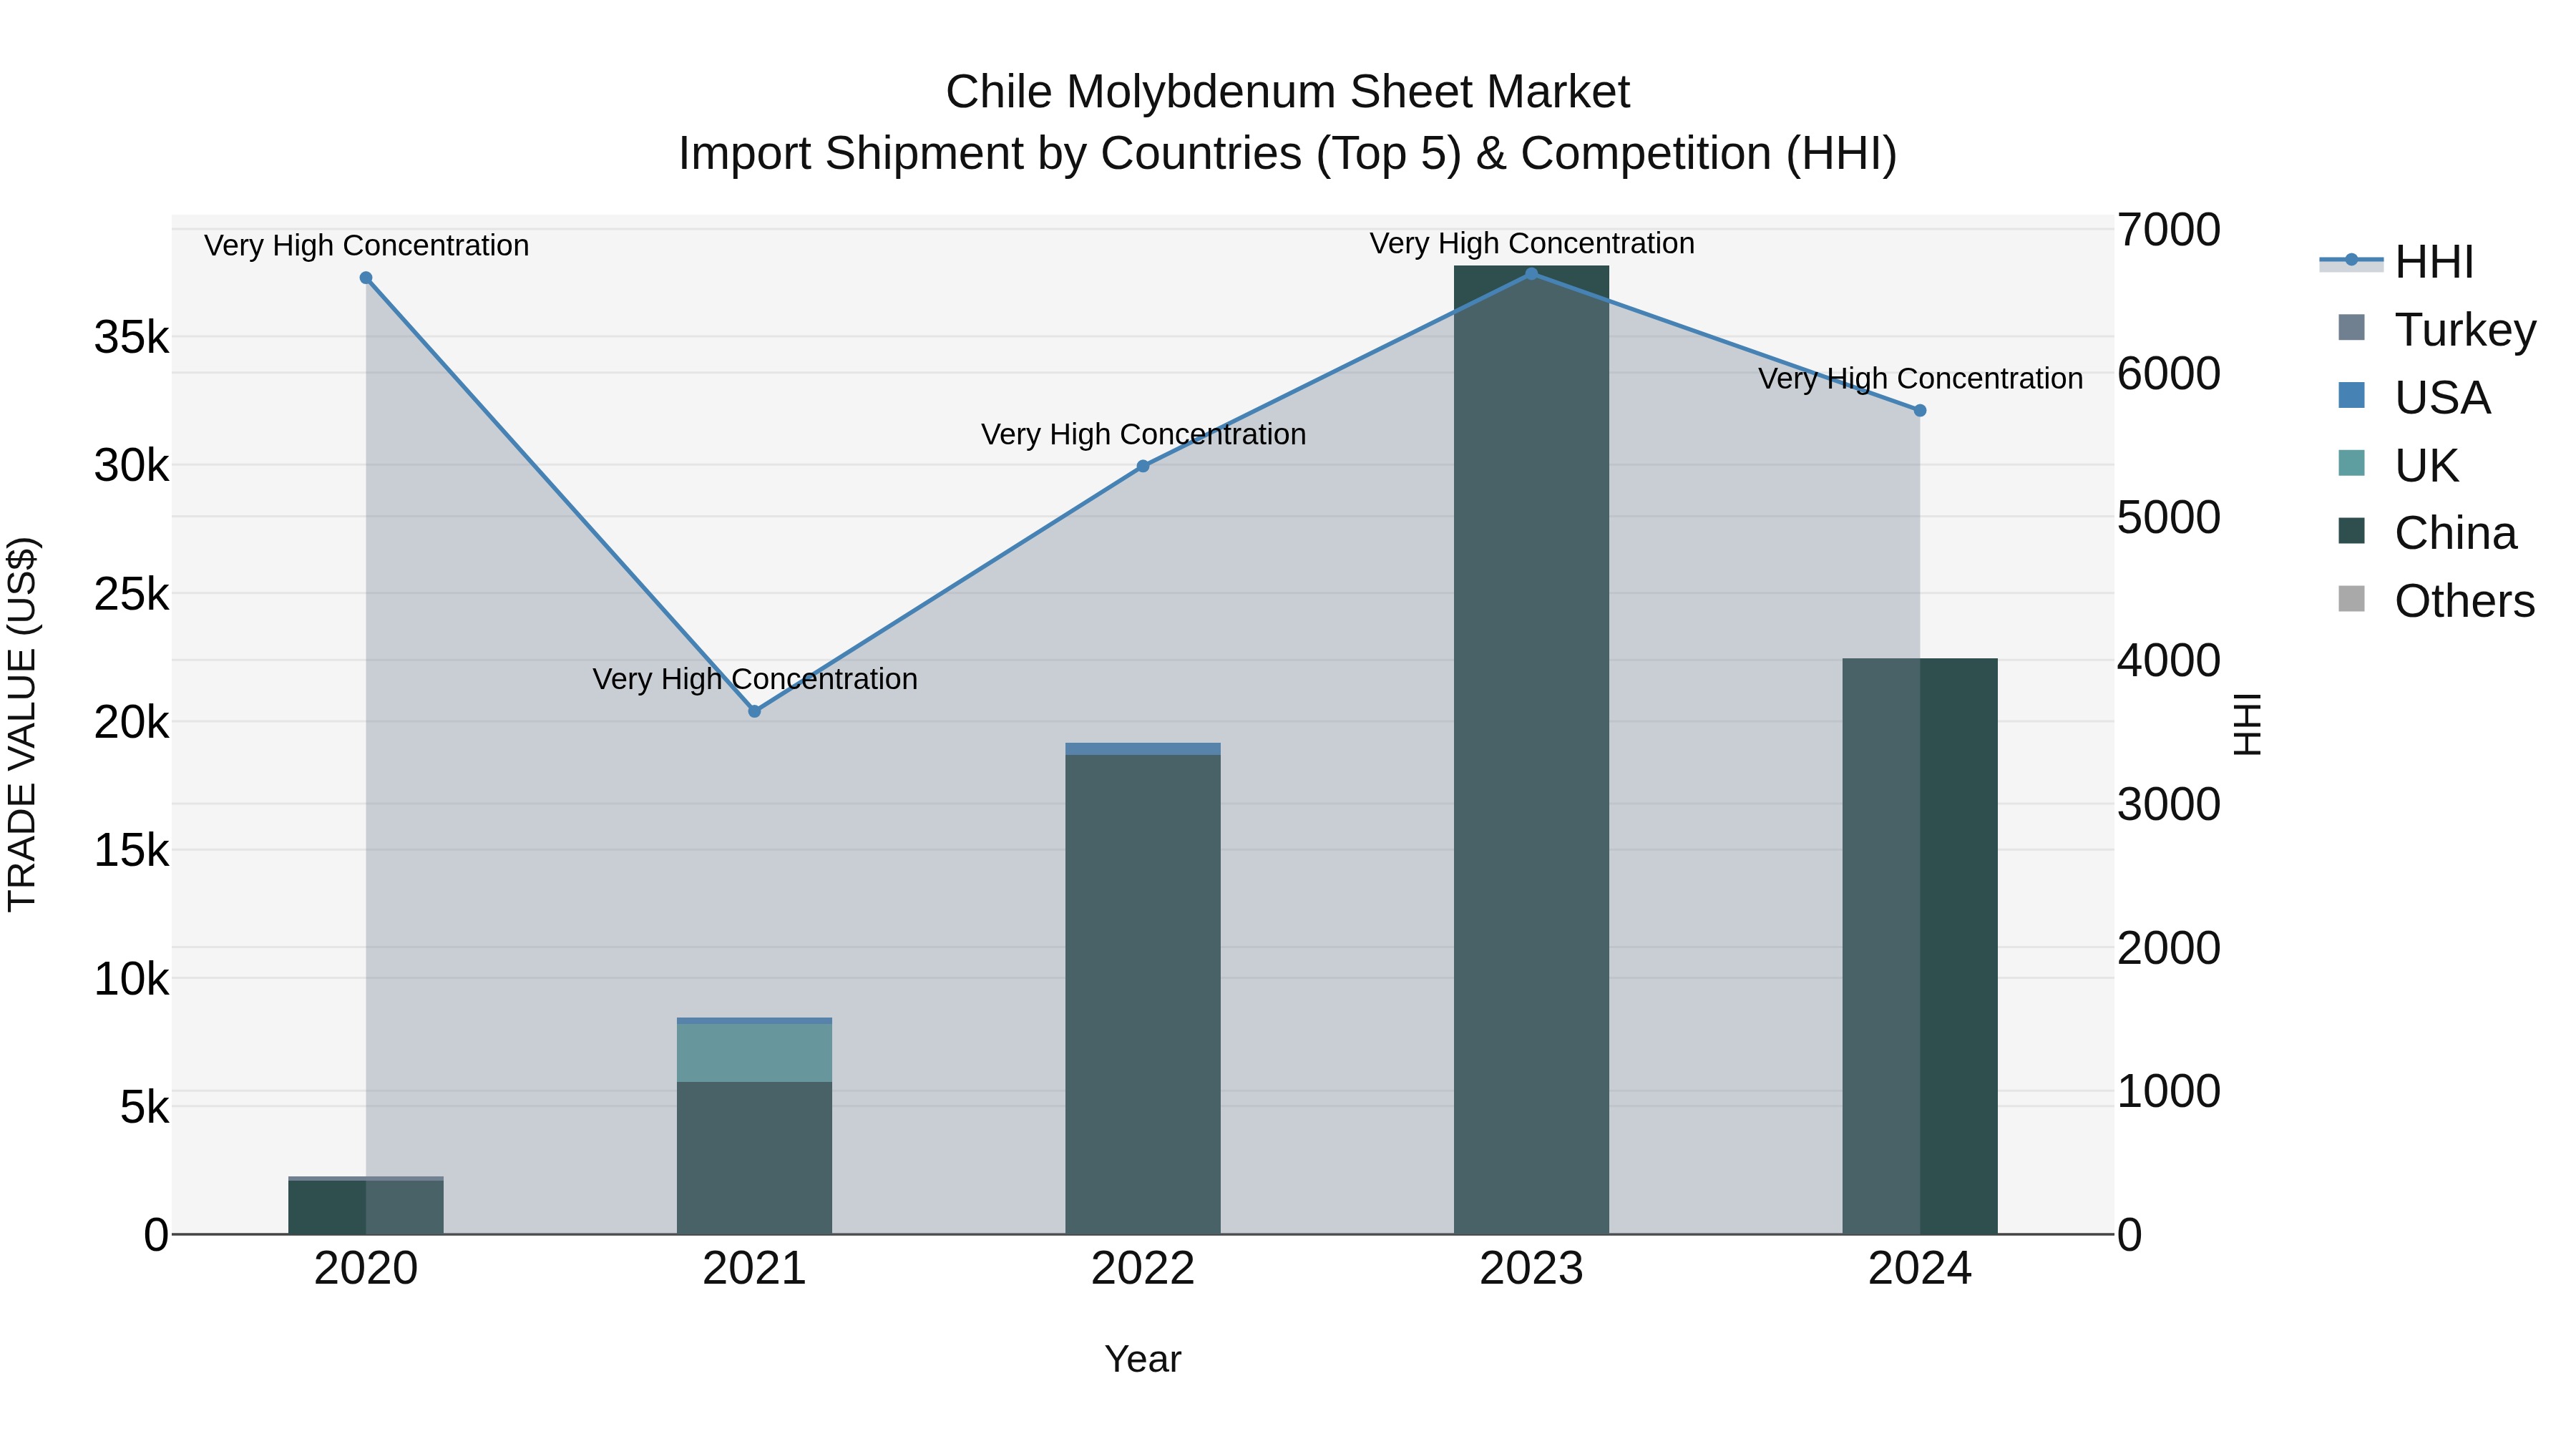Click the 5k left axis tick
2576x1449 pixels.
point(145,1108)
